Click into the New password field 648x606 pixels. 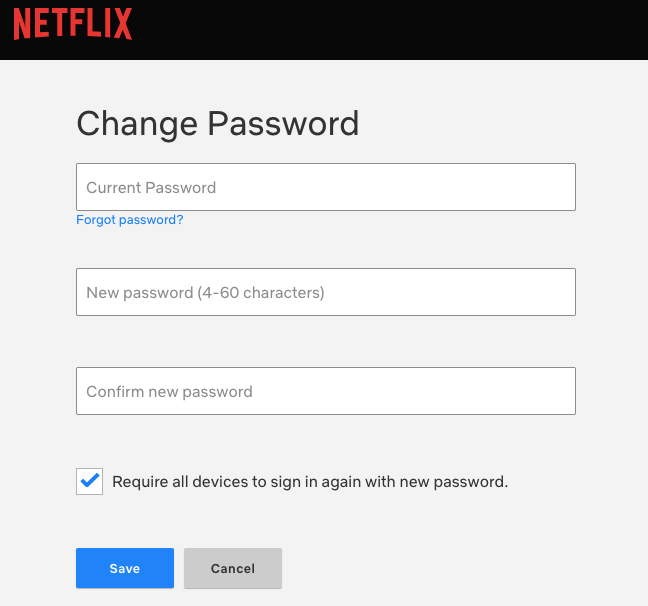[325, 292]
